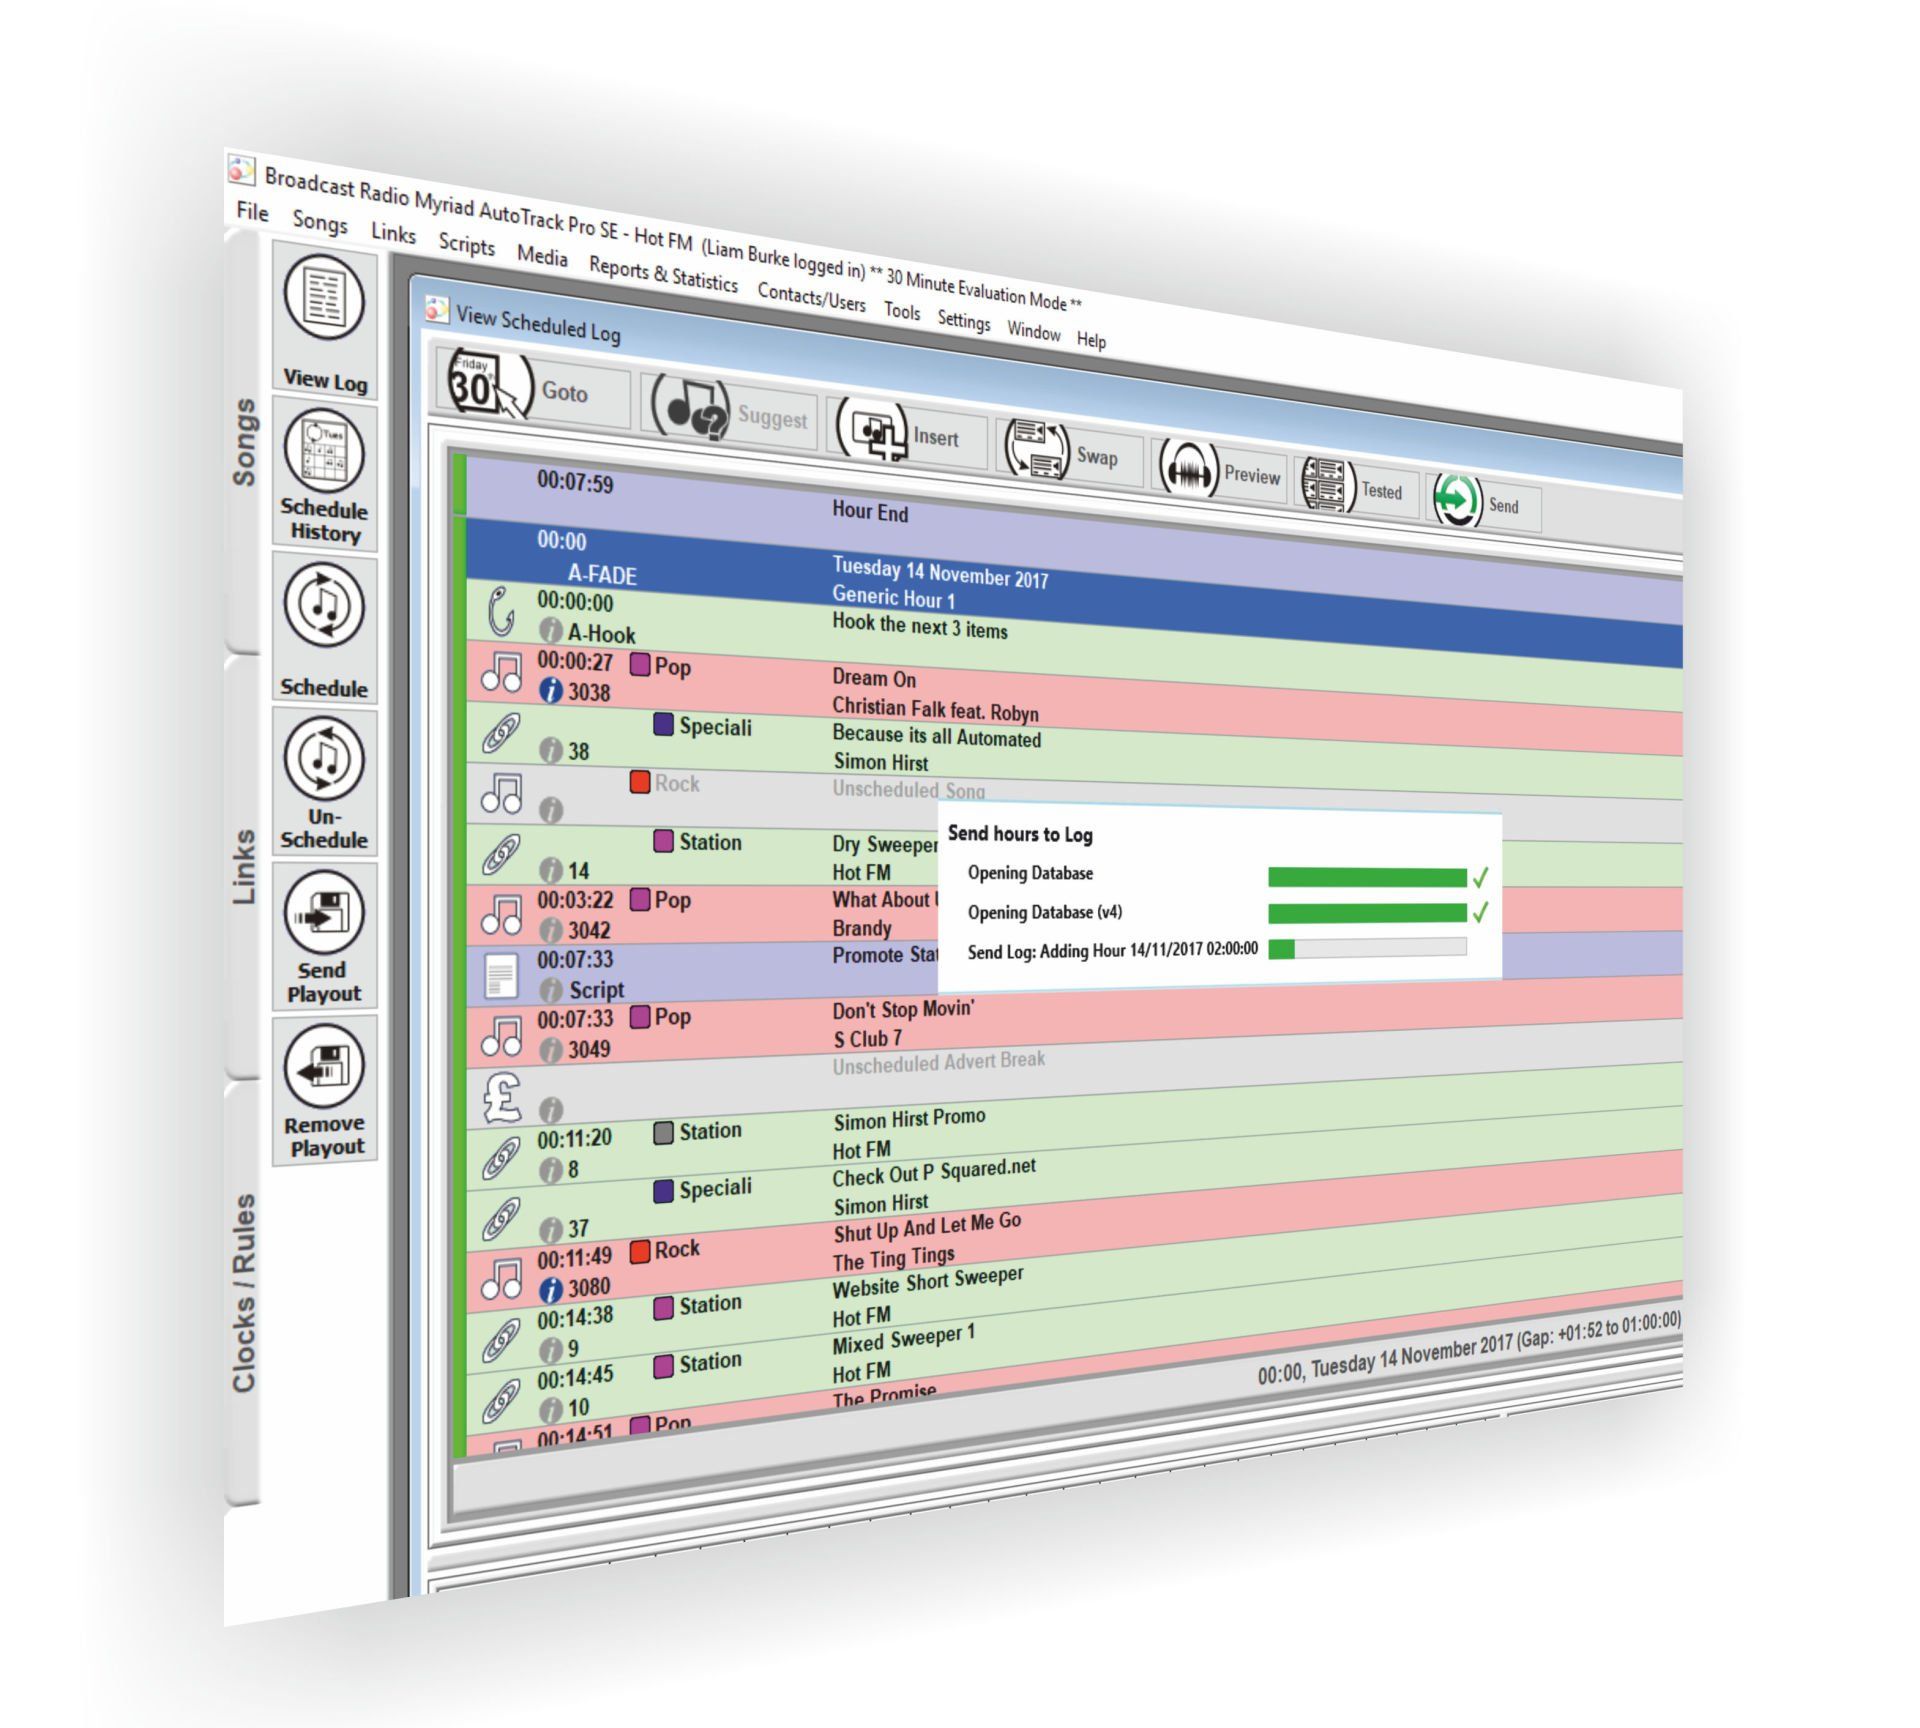1920x1728 pixels.
Task: Select the Mixed Sweeper 1 entry
Action: click(x=904, y=1339)
